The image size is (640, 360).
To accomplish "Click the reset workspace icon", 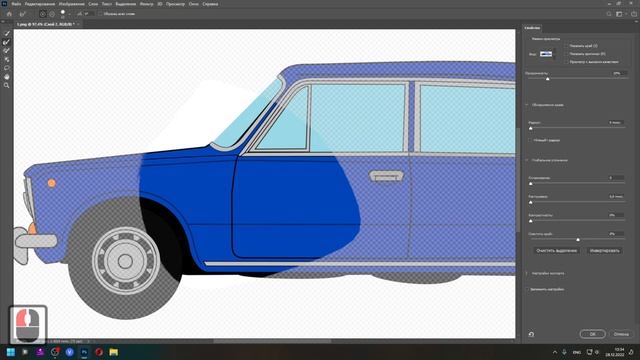I will pos(531,334).
